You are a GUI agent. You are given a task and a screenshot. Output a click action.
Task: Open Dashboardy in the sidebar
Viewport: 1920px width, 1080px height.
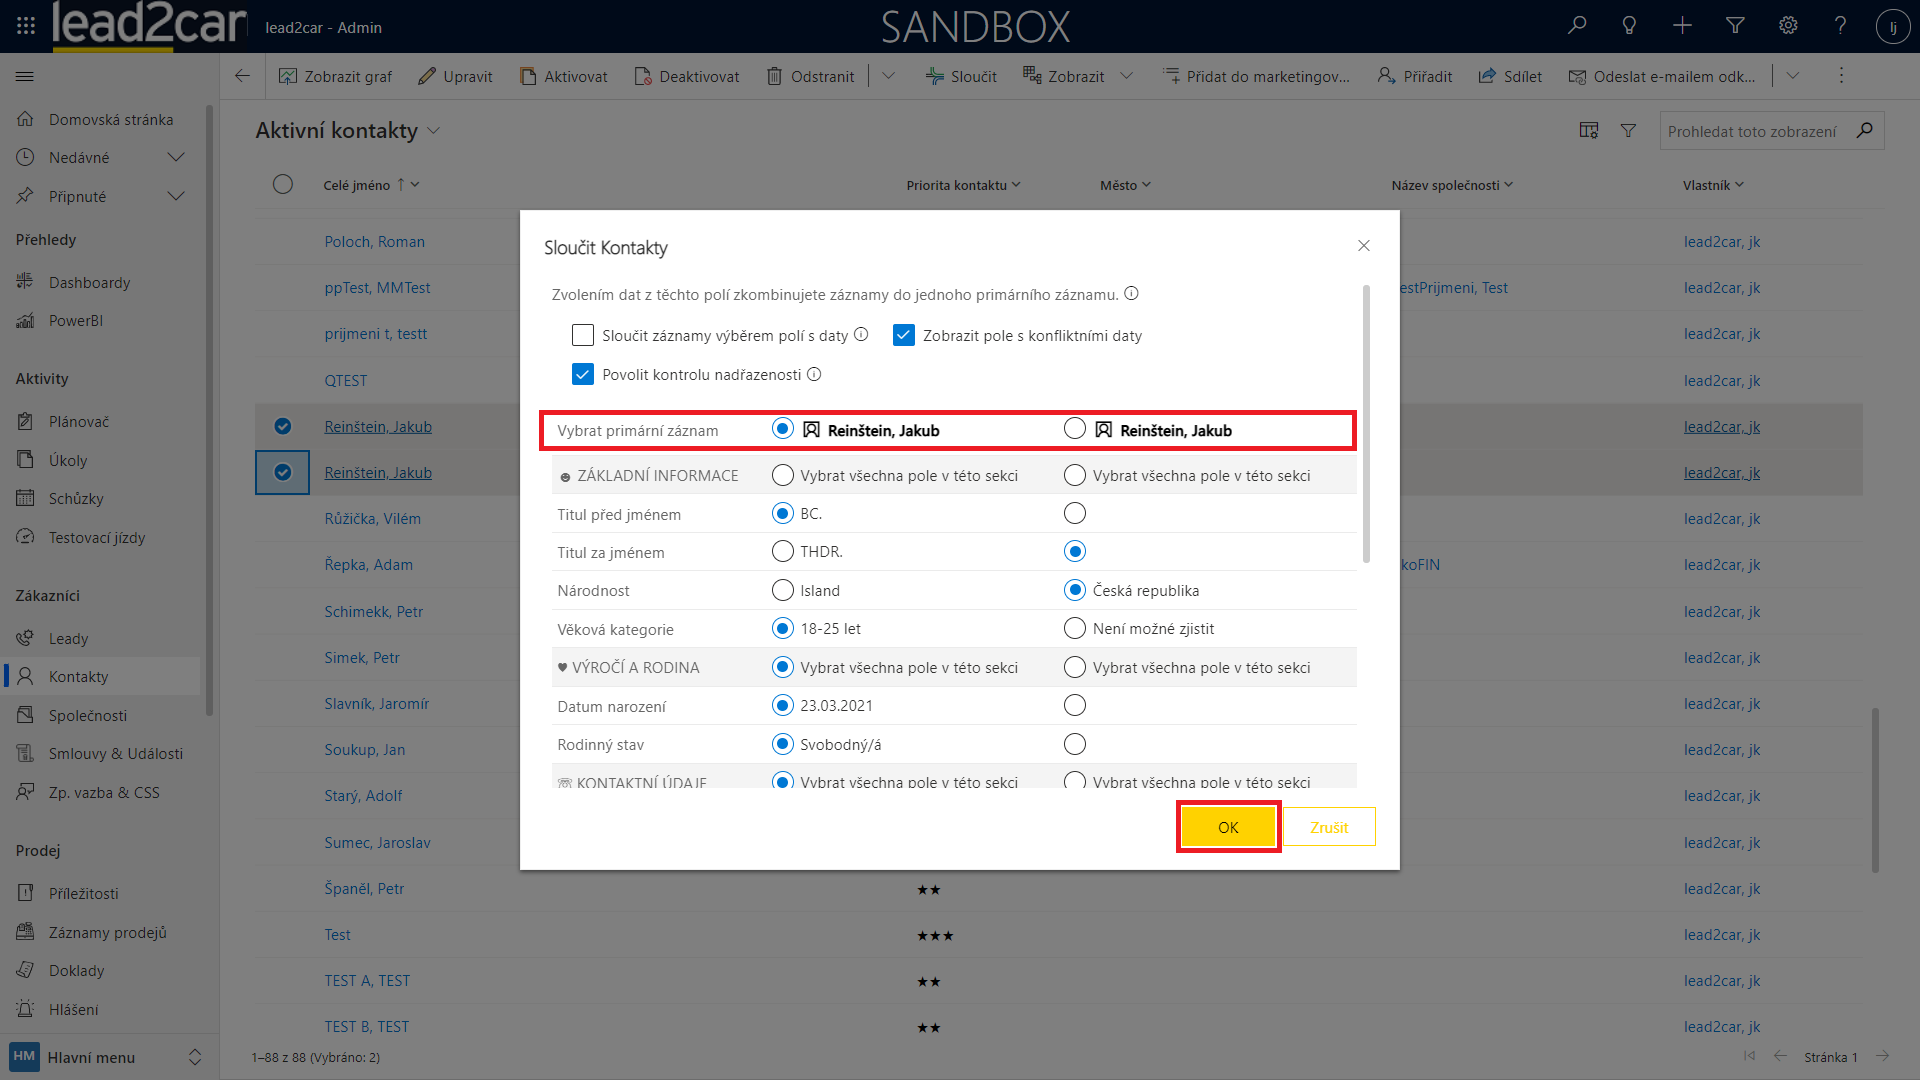coord(89,282)
